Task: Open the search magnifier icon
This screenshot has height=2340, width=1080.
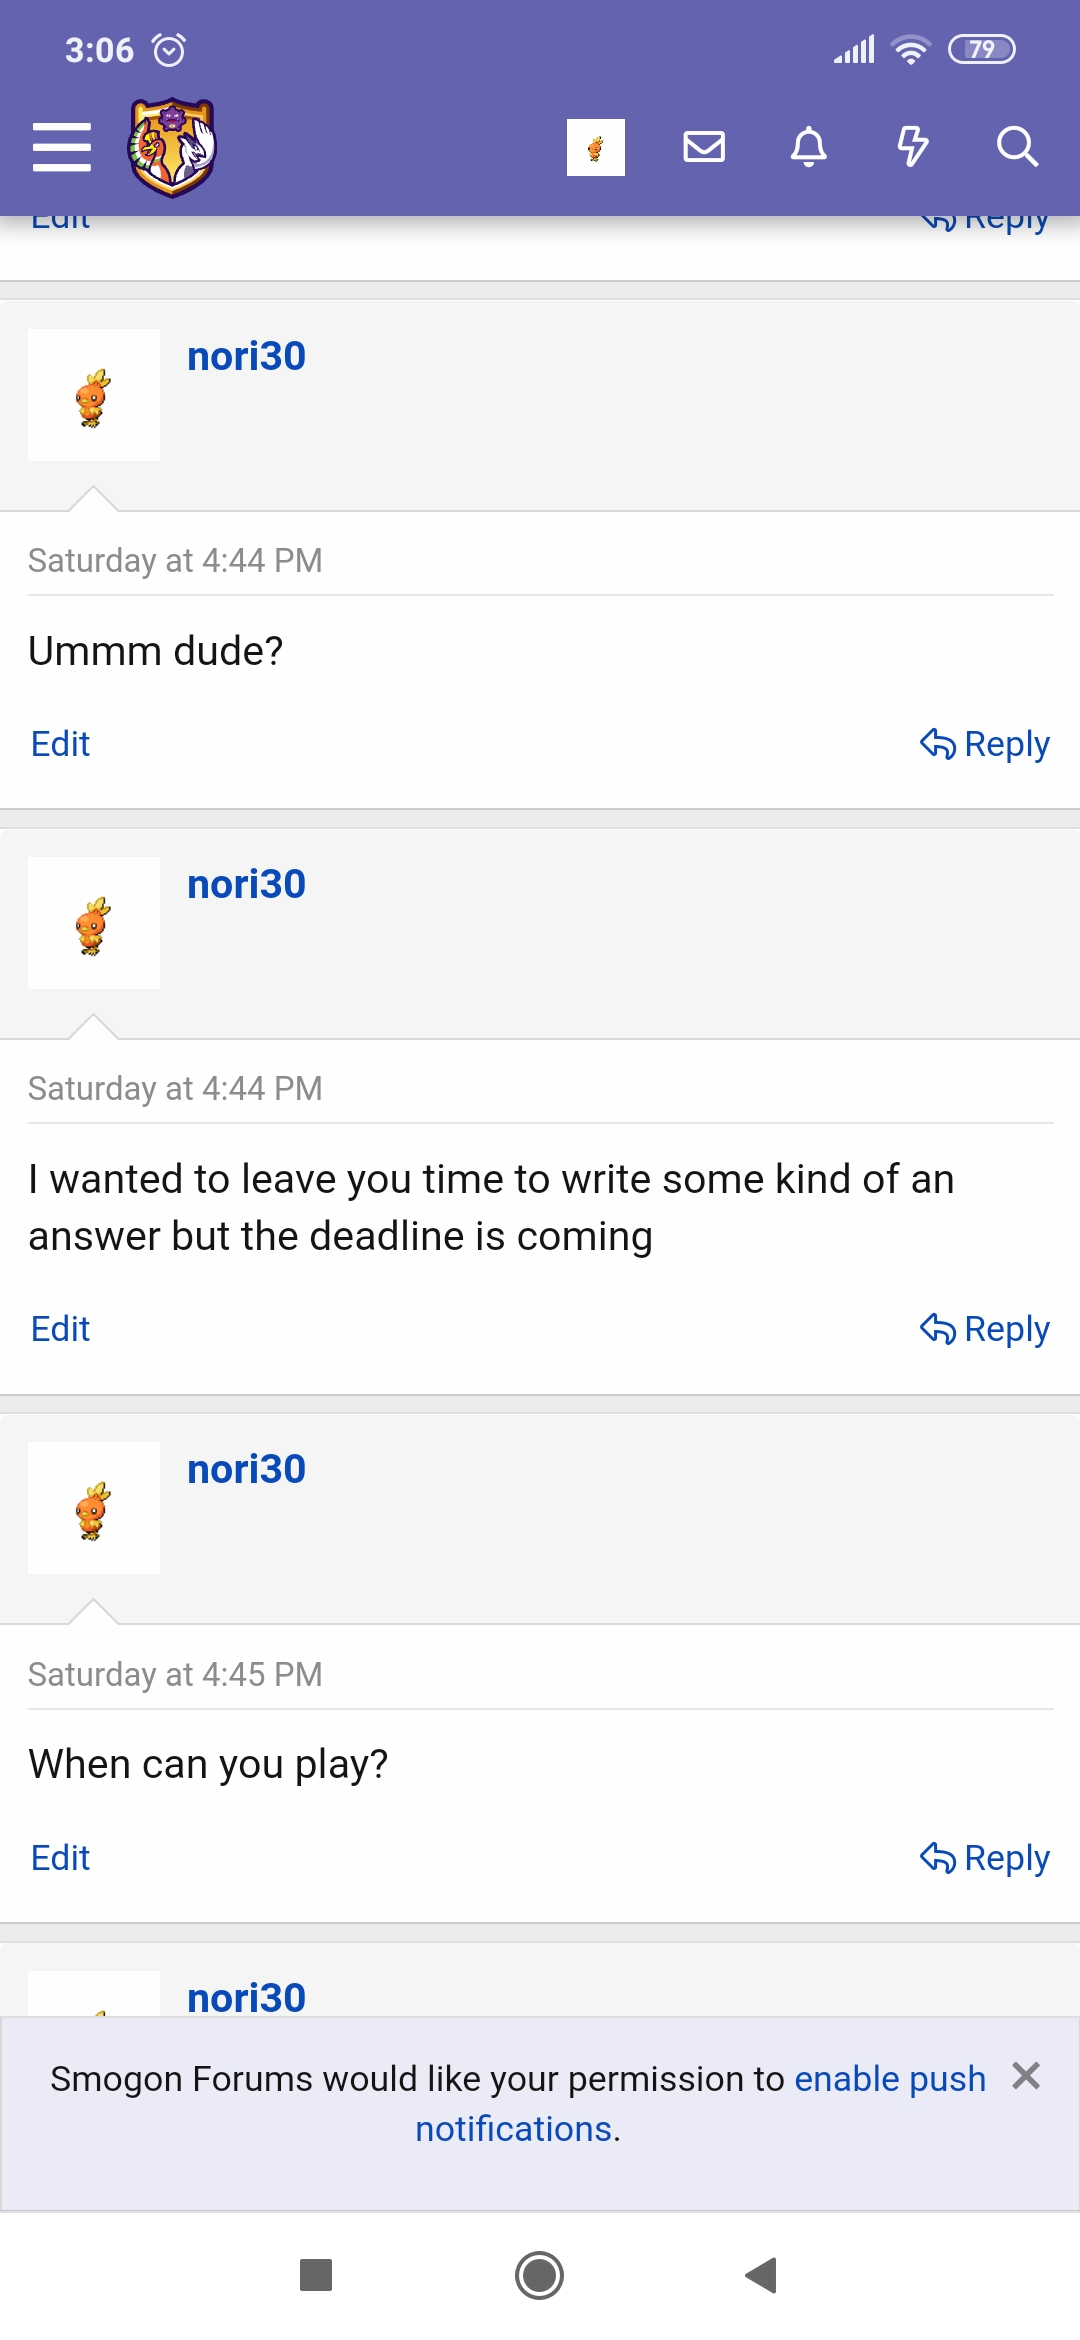Action: click(x=1017, y=147)
